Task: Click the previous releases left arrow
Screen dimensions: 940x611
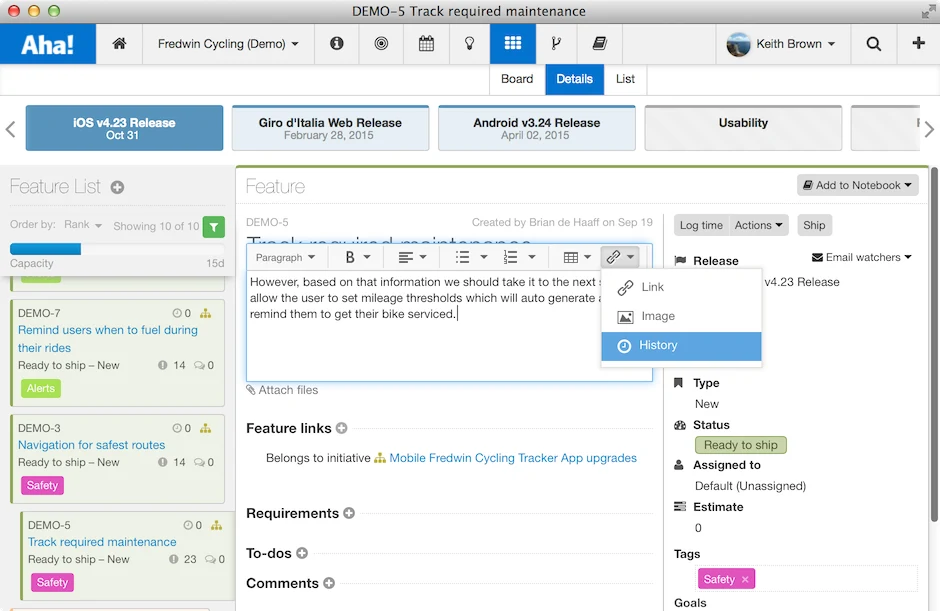Action: [x=10, y=129]
